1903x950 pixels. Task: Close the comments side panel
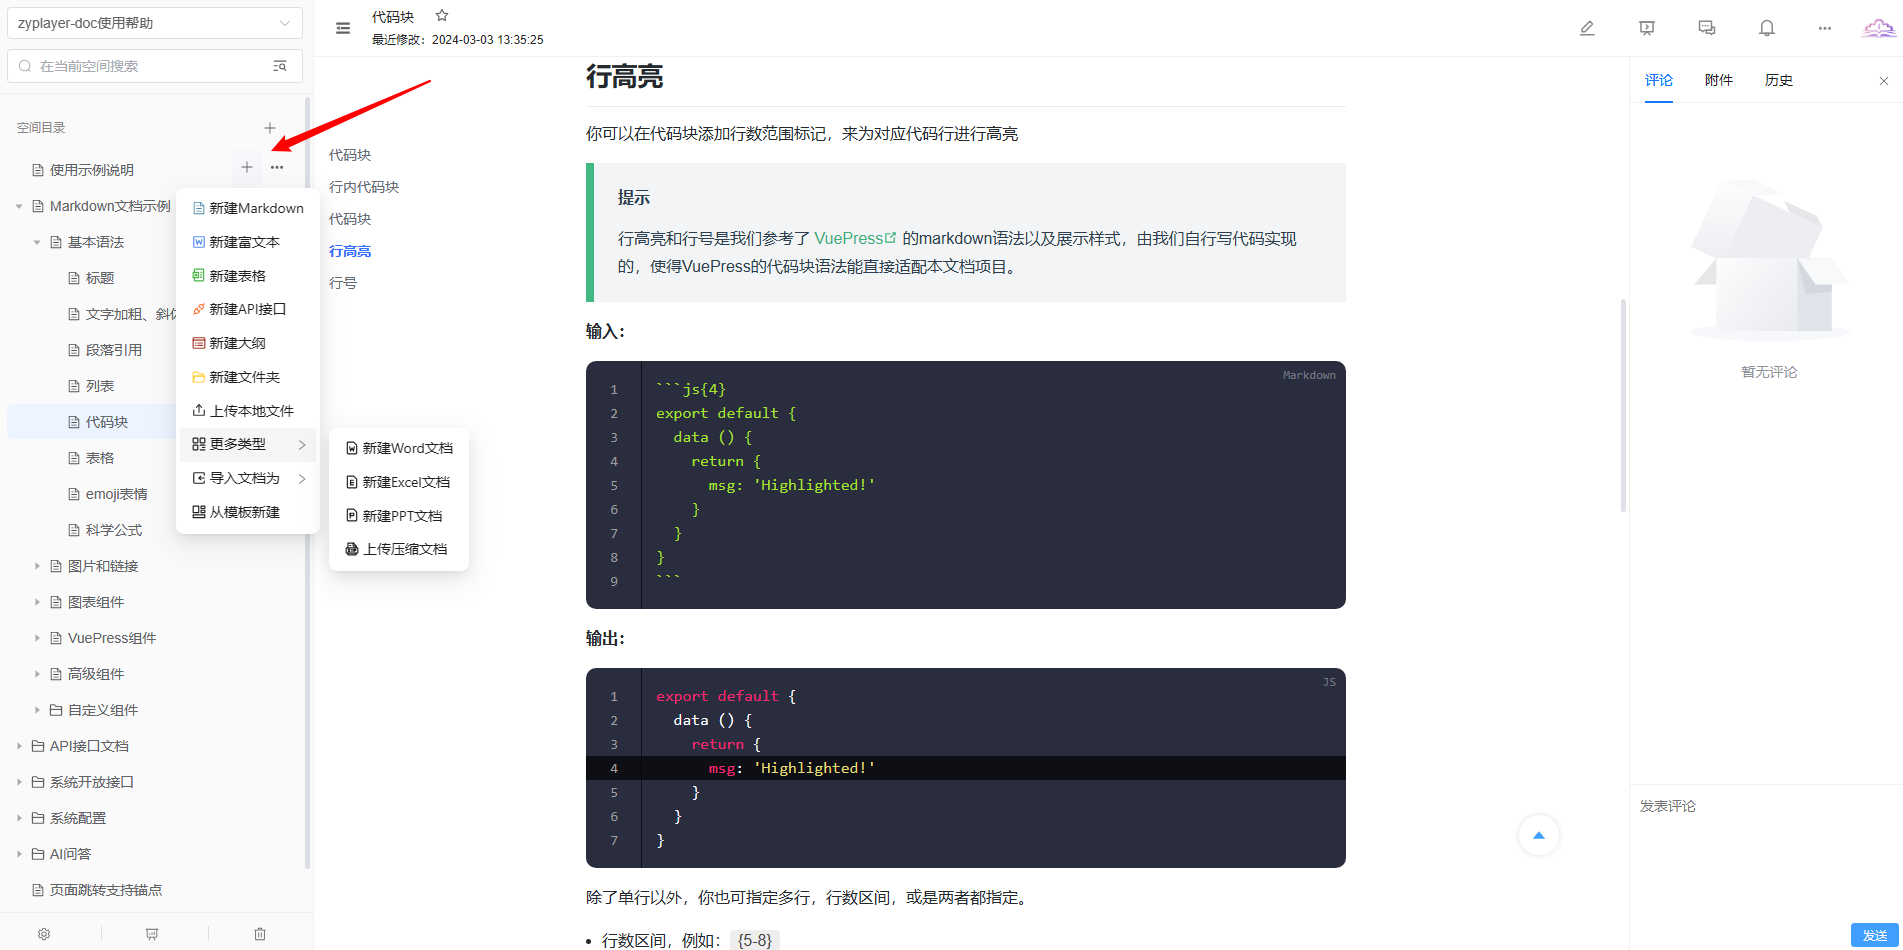(1884, 81)
